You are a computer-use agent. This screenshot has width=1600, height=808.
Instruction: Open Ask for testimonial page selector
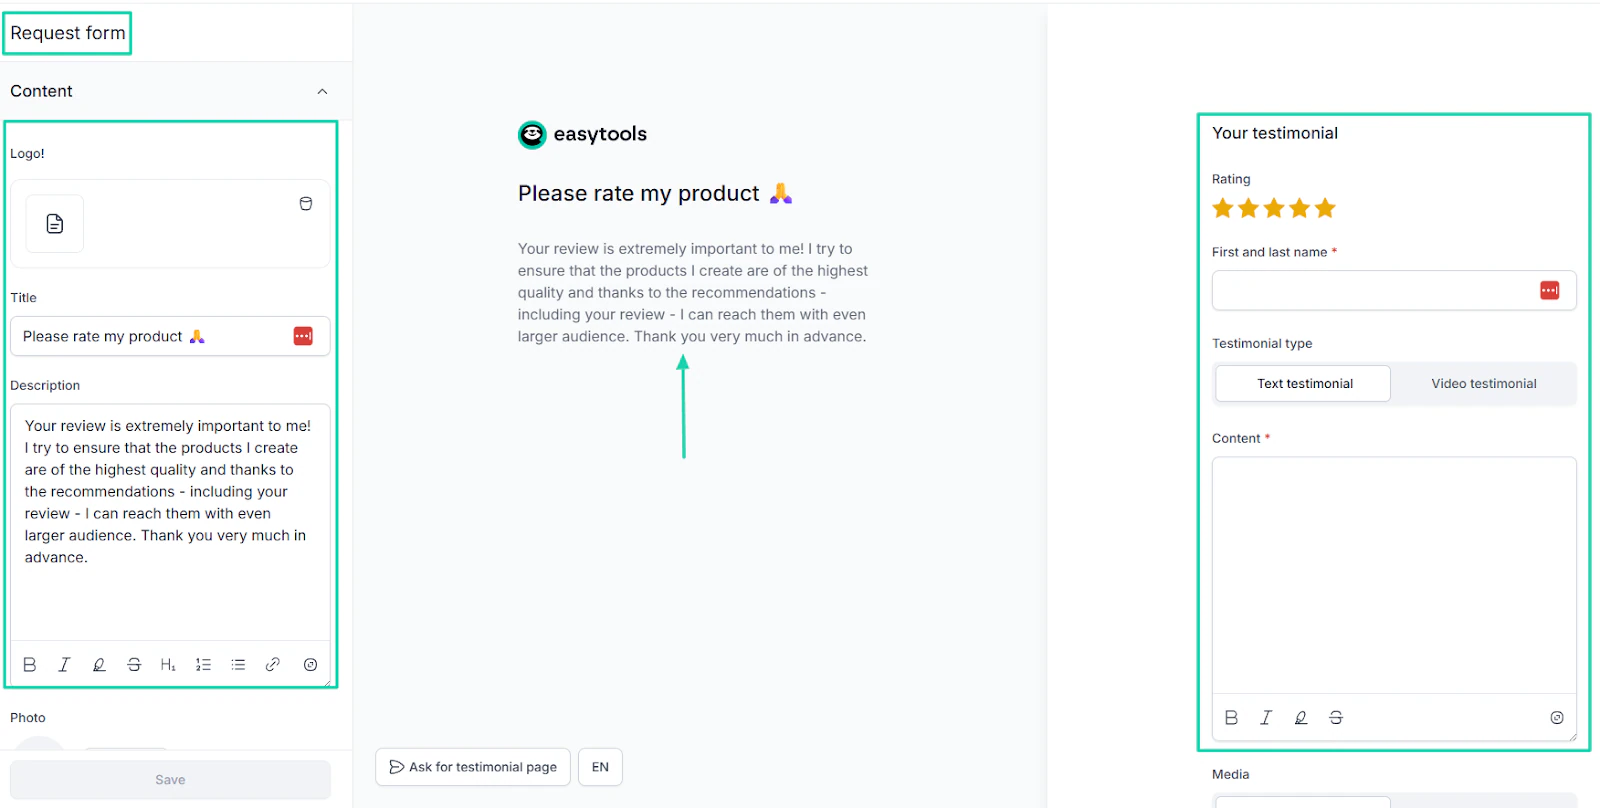pyautogui.click(x=473, y=767)
